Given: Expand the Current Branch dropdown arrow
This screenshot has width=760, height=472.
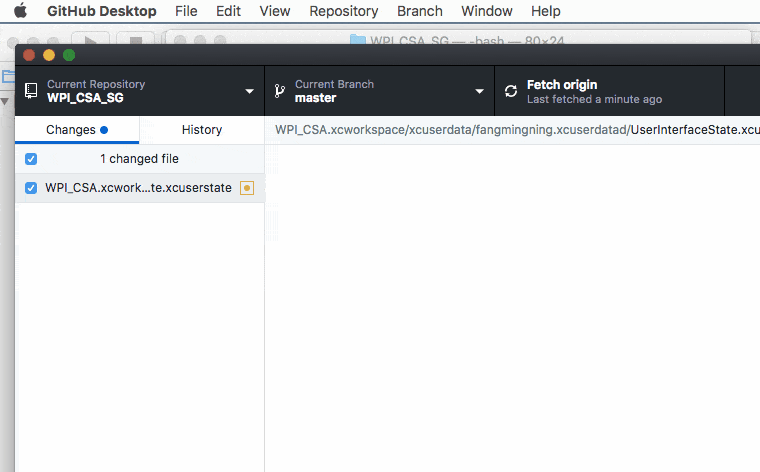Looking at the screenshot, I should click(x=479, y=91).
